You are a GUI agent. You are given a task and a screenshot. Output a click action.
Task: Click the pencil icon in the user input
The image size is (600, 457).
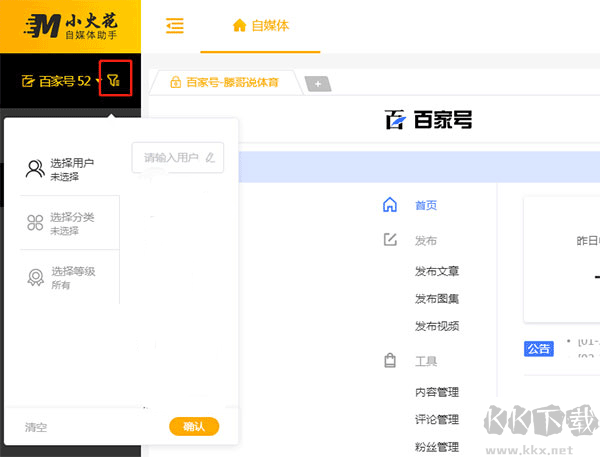pyautogui.click(x=210, y=158)
